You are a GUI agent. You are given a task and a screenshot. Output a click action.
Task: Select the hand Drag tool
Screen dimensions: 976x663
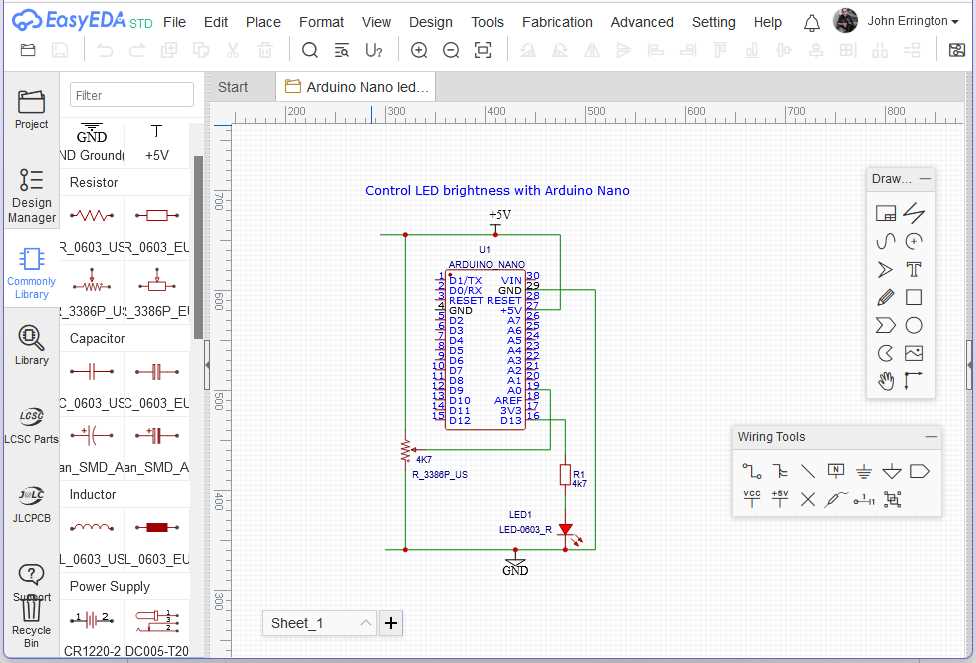point(886,380)
